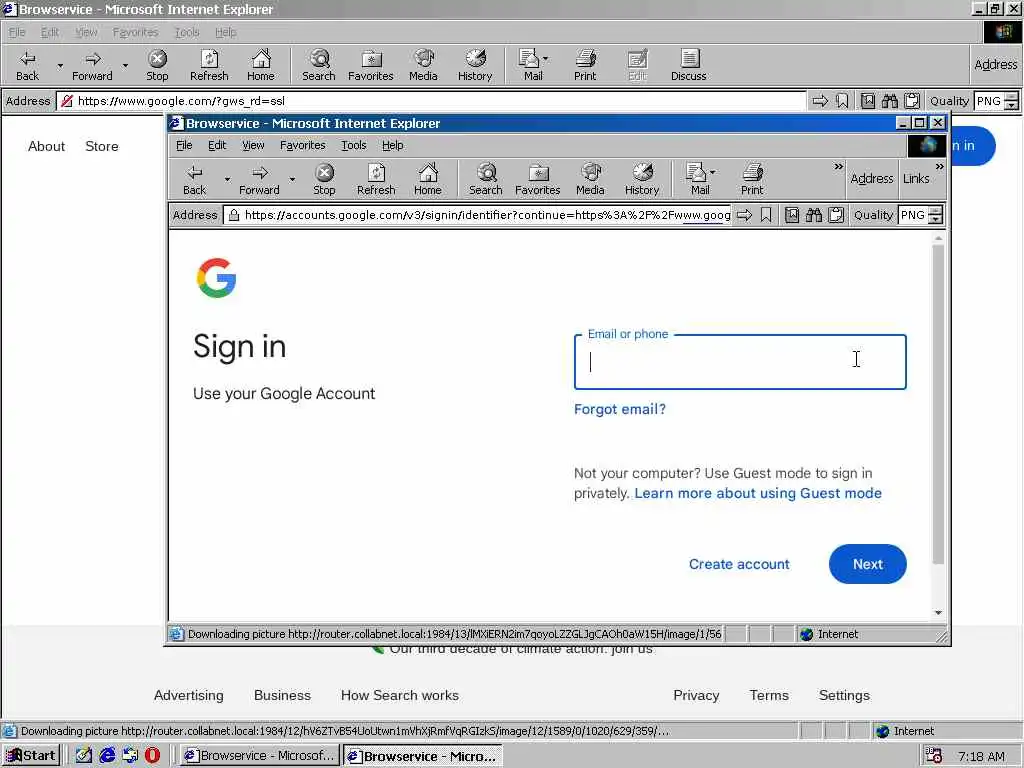Open the Favorites menu in the front window
The height and width of the screenshot is (768, 1024).
pos(302,145)
